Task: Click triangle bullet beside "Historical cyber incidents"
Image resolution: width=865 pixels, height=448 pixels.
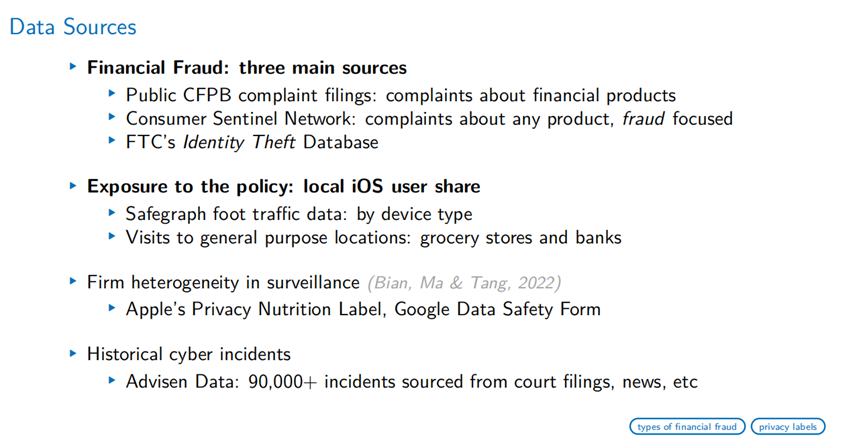Action: pos(72,353)
